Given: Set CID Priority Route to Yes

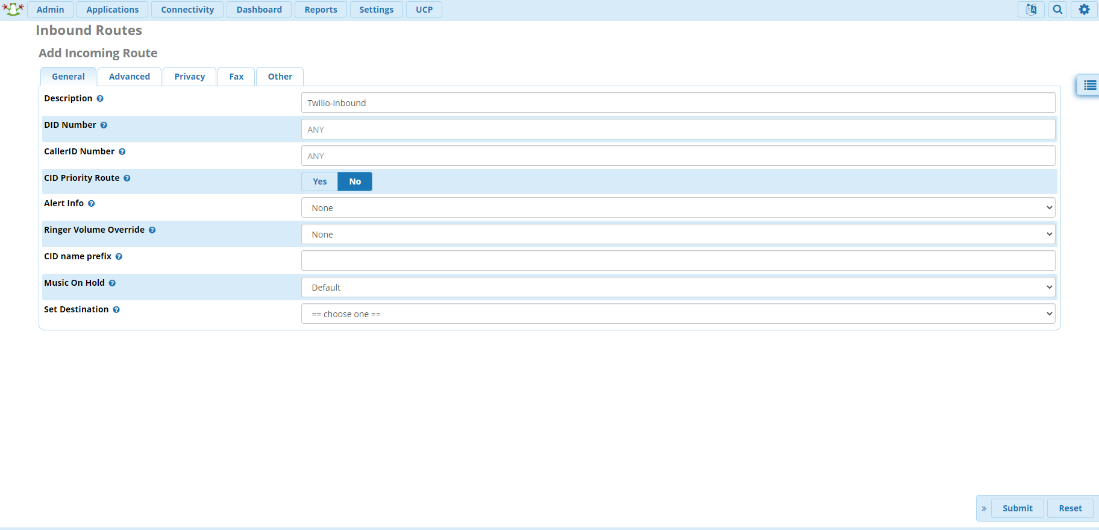Looking at the screenshot, I should click(x=319, y=181).
